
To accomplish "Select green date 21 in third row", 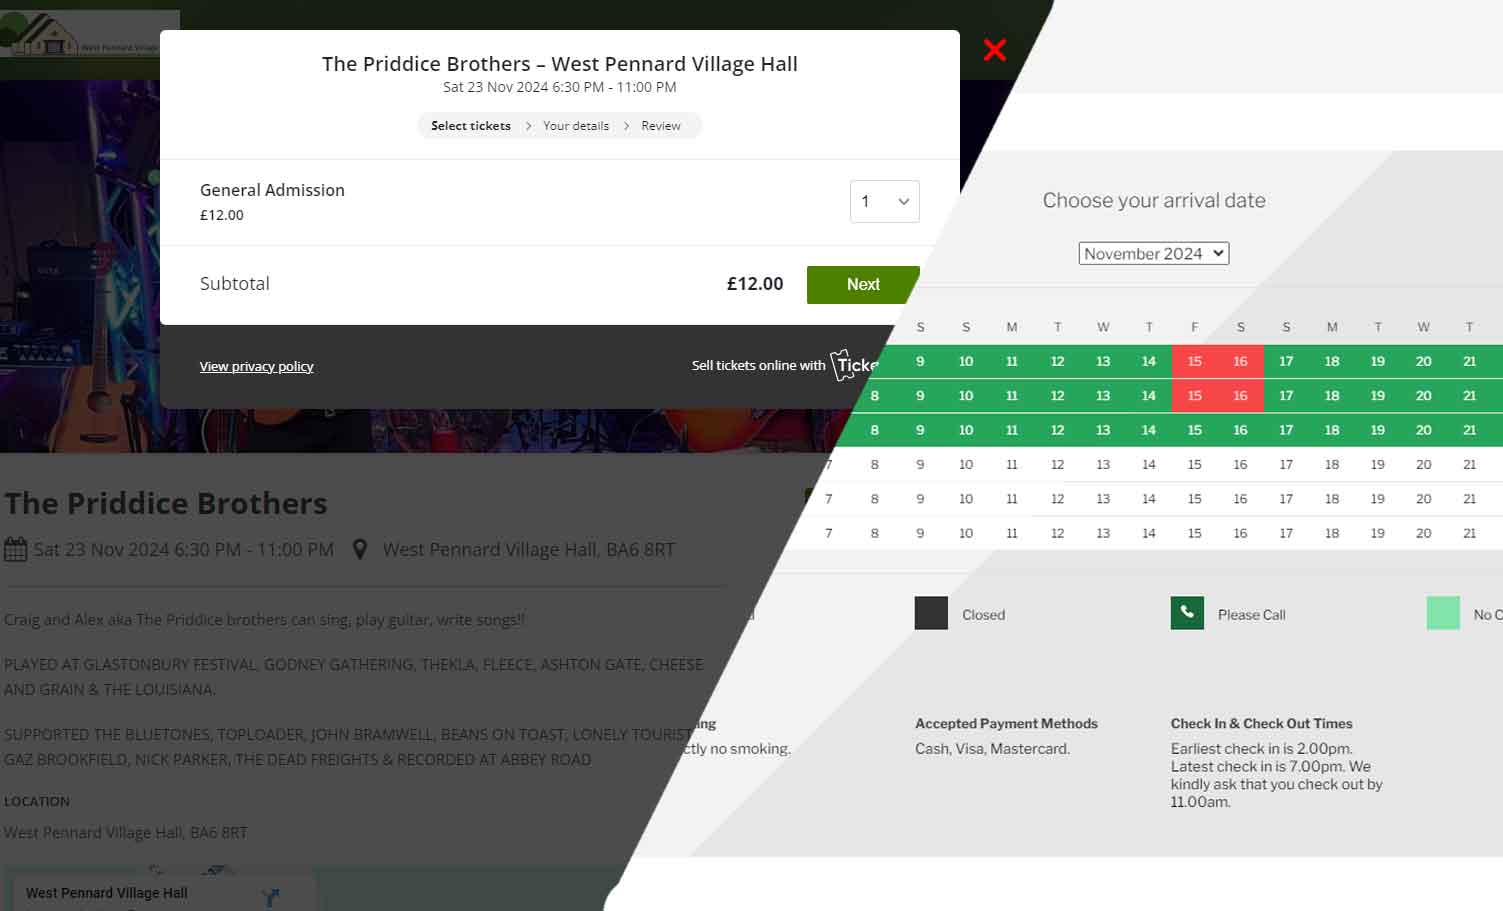I will pyautogui.click(x=1470, y=430).
